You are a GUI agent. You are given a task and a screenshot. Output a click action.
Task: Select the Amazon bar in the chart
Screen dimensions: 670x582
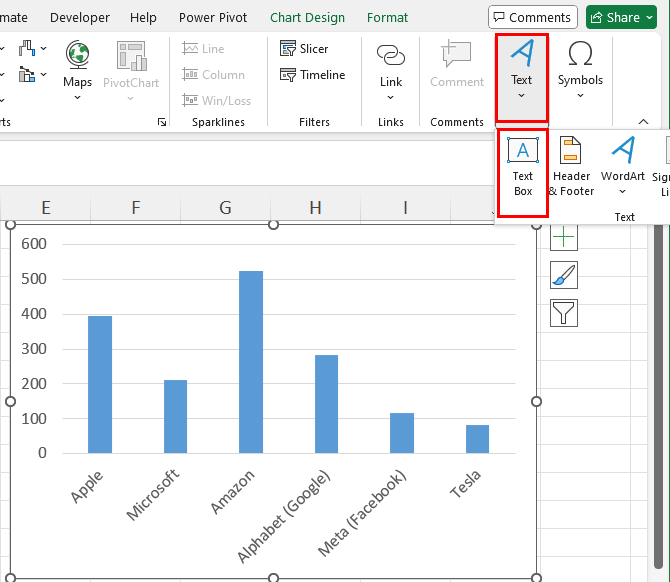[251, 362]
